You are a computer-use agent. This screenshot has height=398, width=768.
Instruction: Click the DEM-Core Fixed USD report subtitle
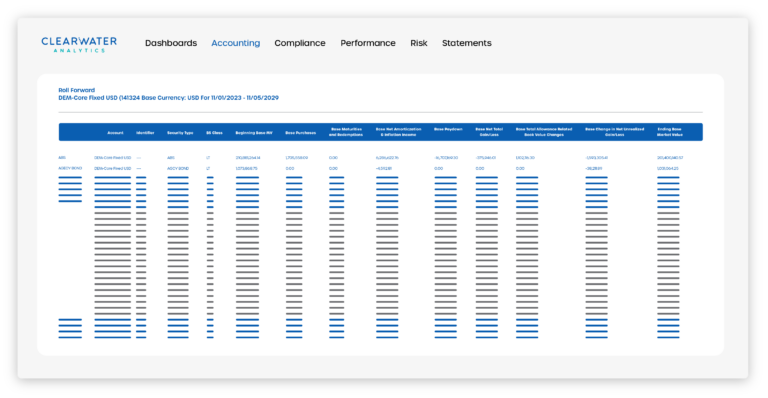point(168,98)
